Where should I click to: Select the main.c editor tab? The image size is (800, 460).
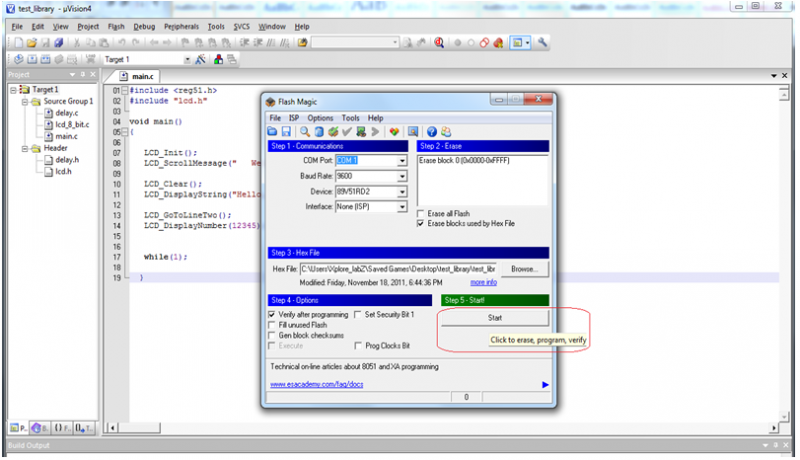point(137,76)
